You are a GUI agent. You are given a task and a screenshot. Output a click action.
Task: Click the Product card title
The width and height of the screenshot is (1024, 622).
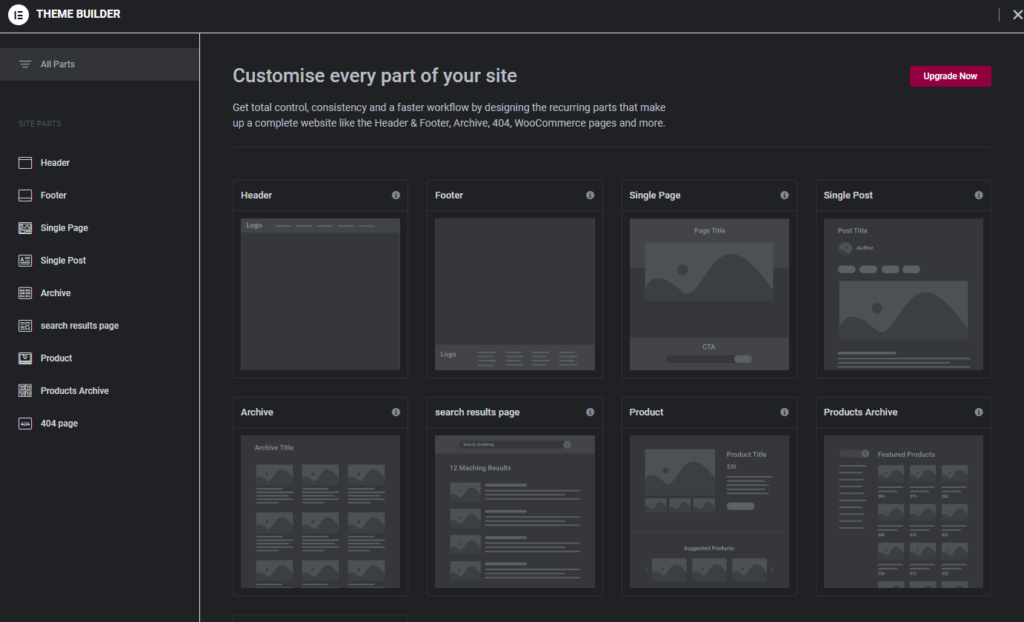click(646, 412)
